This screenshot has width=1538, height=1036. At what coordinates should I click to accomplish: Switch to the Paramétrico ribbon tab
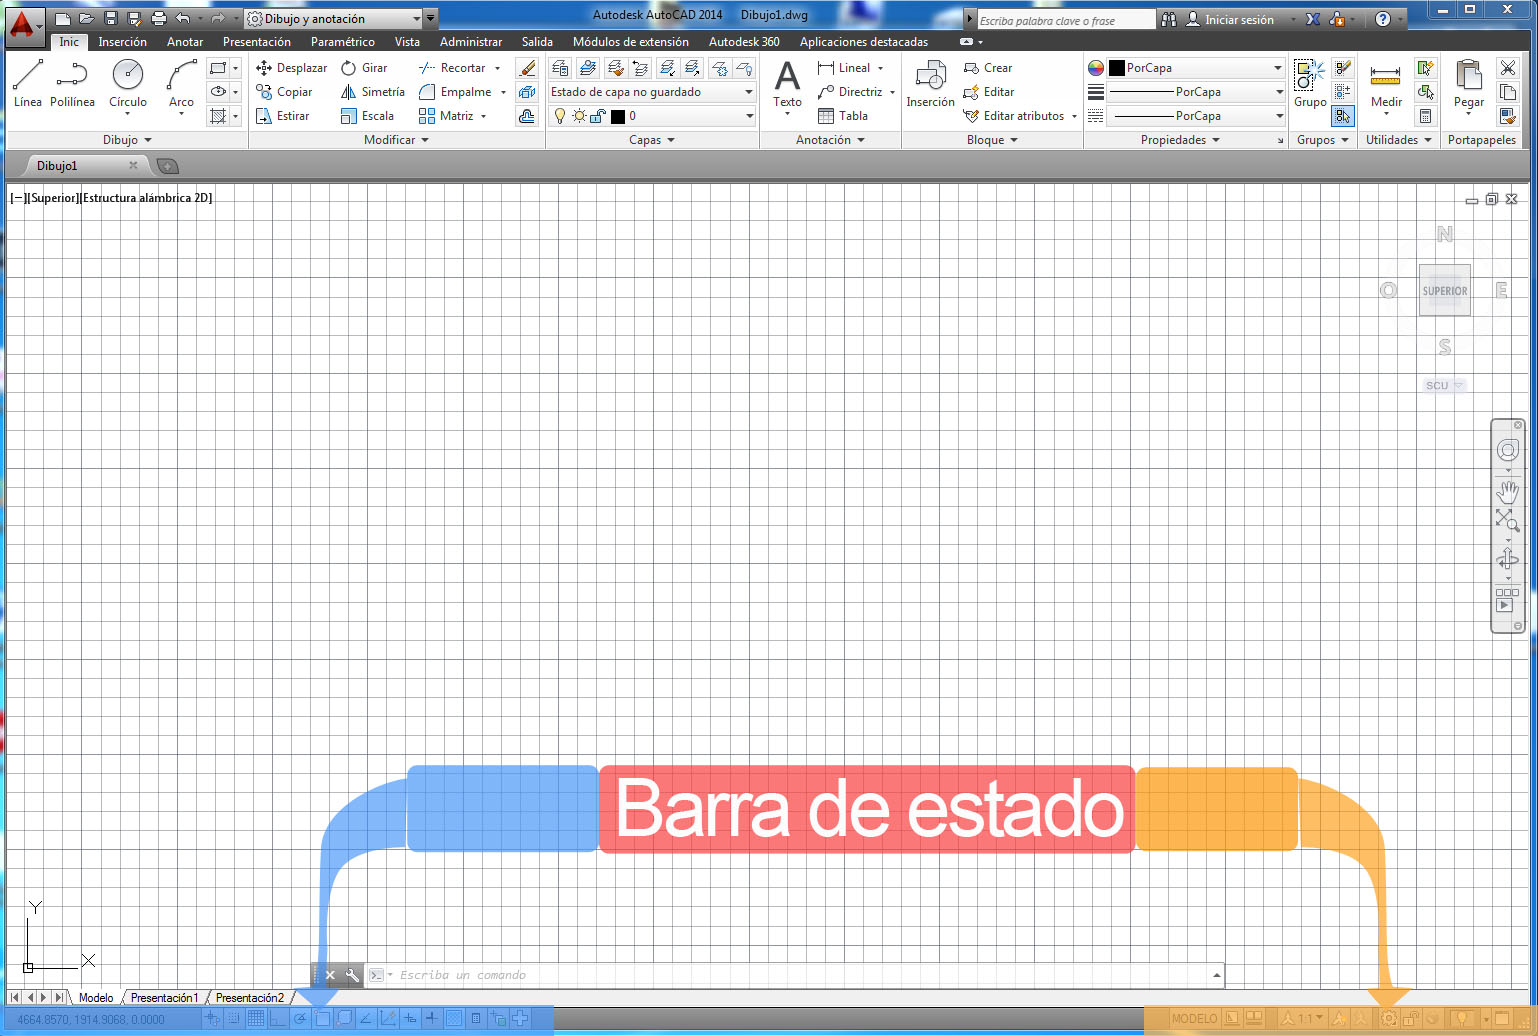342,42
